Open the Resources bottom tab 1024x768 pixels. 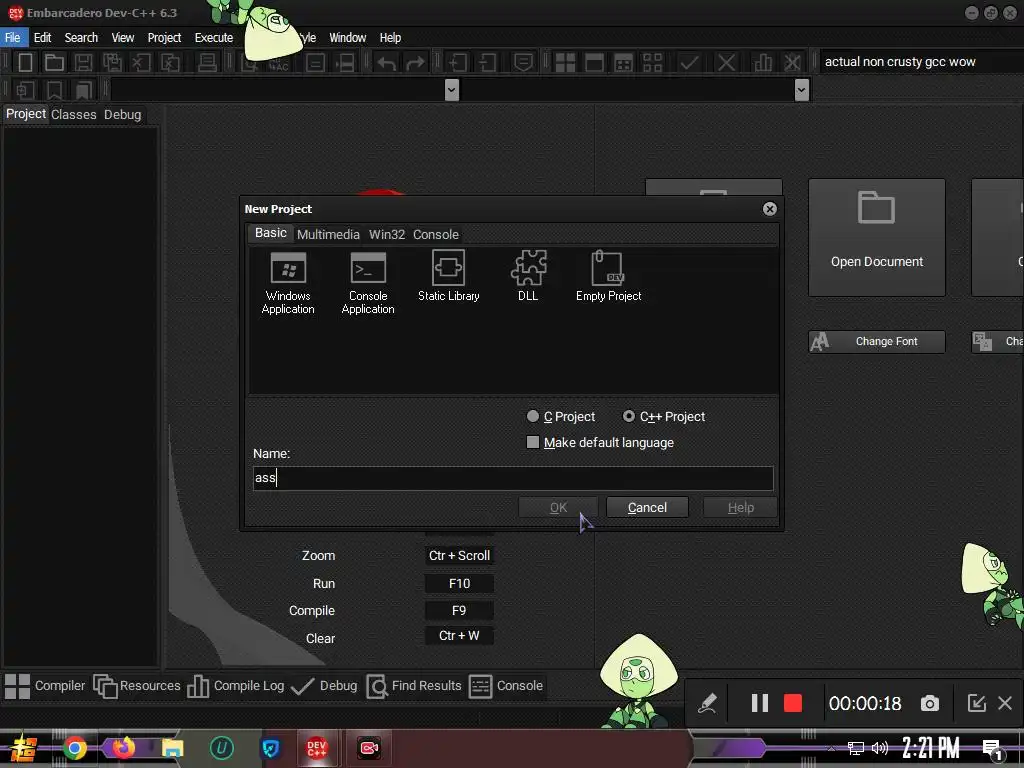tap(137, 686)
